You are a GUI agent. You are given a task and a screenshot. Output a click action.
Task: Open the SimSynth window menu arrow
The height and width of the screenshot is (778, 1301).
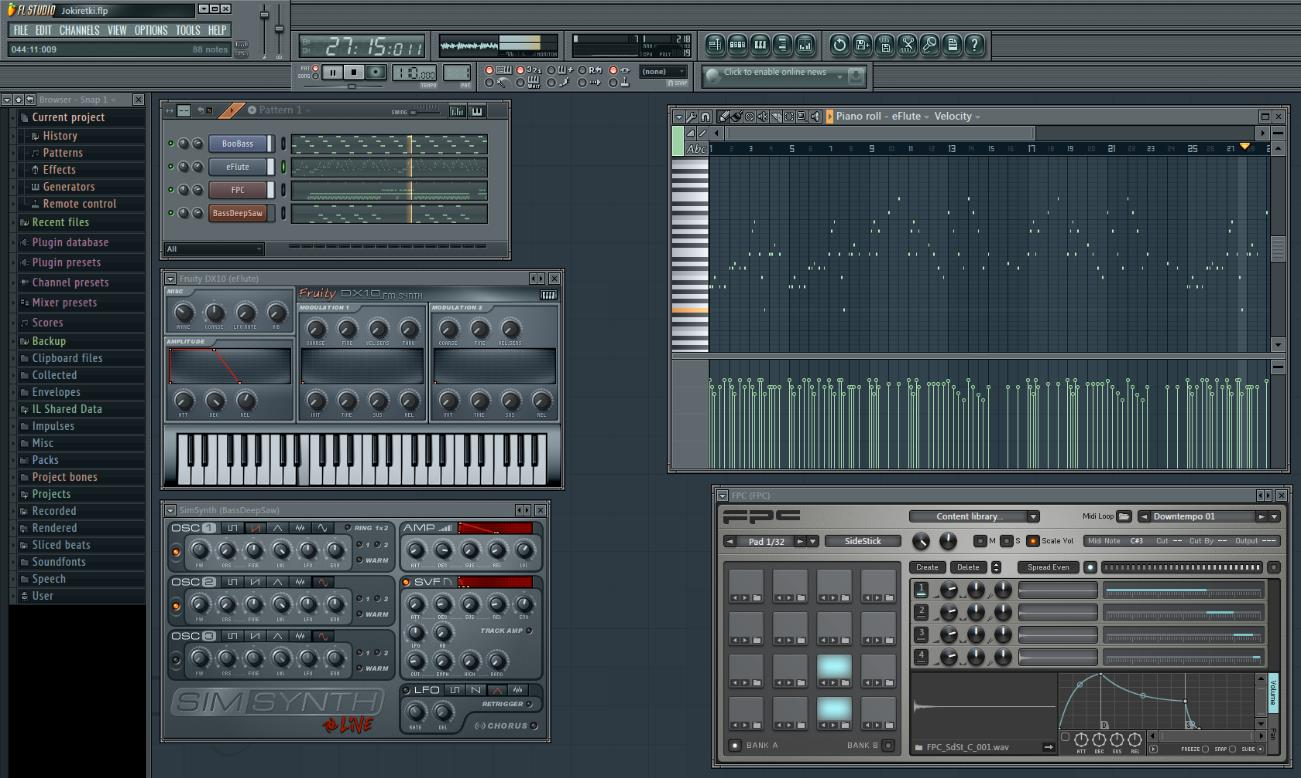click(x=170, y=510)
